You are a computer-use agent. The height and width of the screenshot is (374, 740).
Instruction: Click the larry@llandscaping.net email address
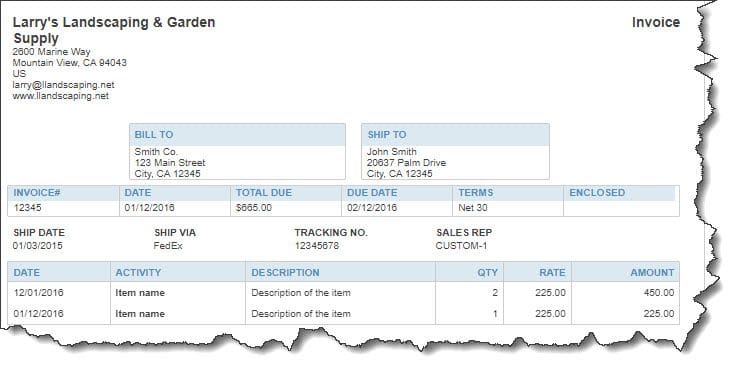64,85
